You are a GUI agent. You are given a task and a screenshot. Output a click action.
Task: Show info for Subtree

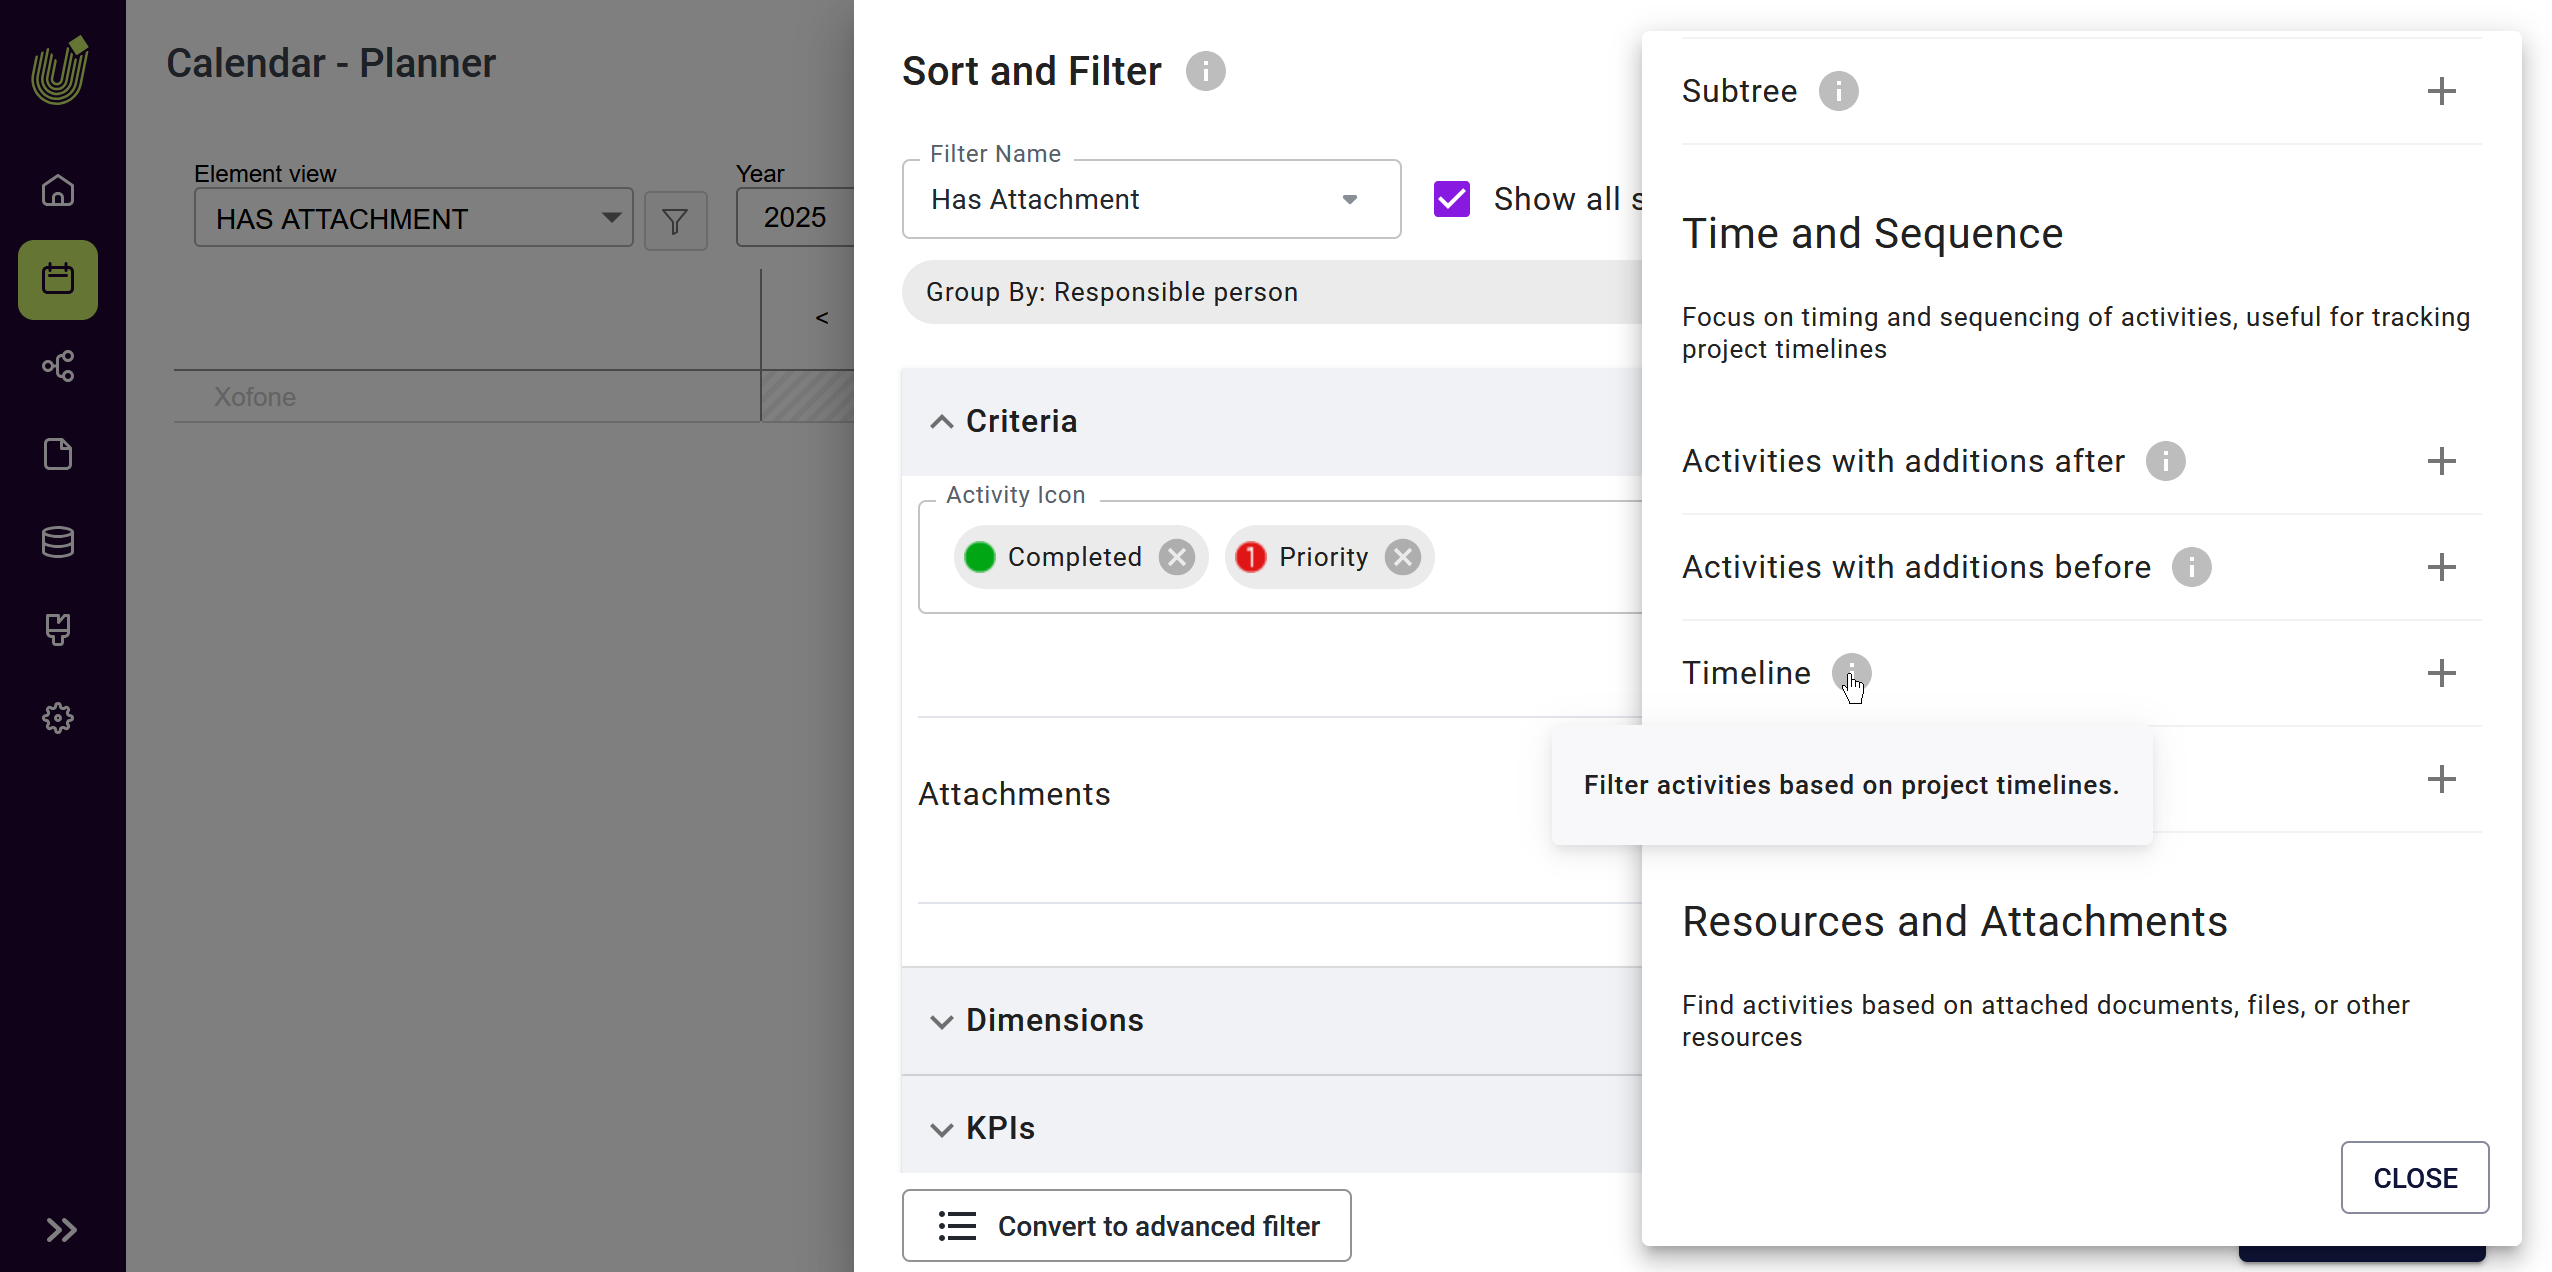pos(1838,91)
